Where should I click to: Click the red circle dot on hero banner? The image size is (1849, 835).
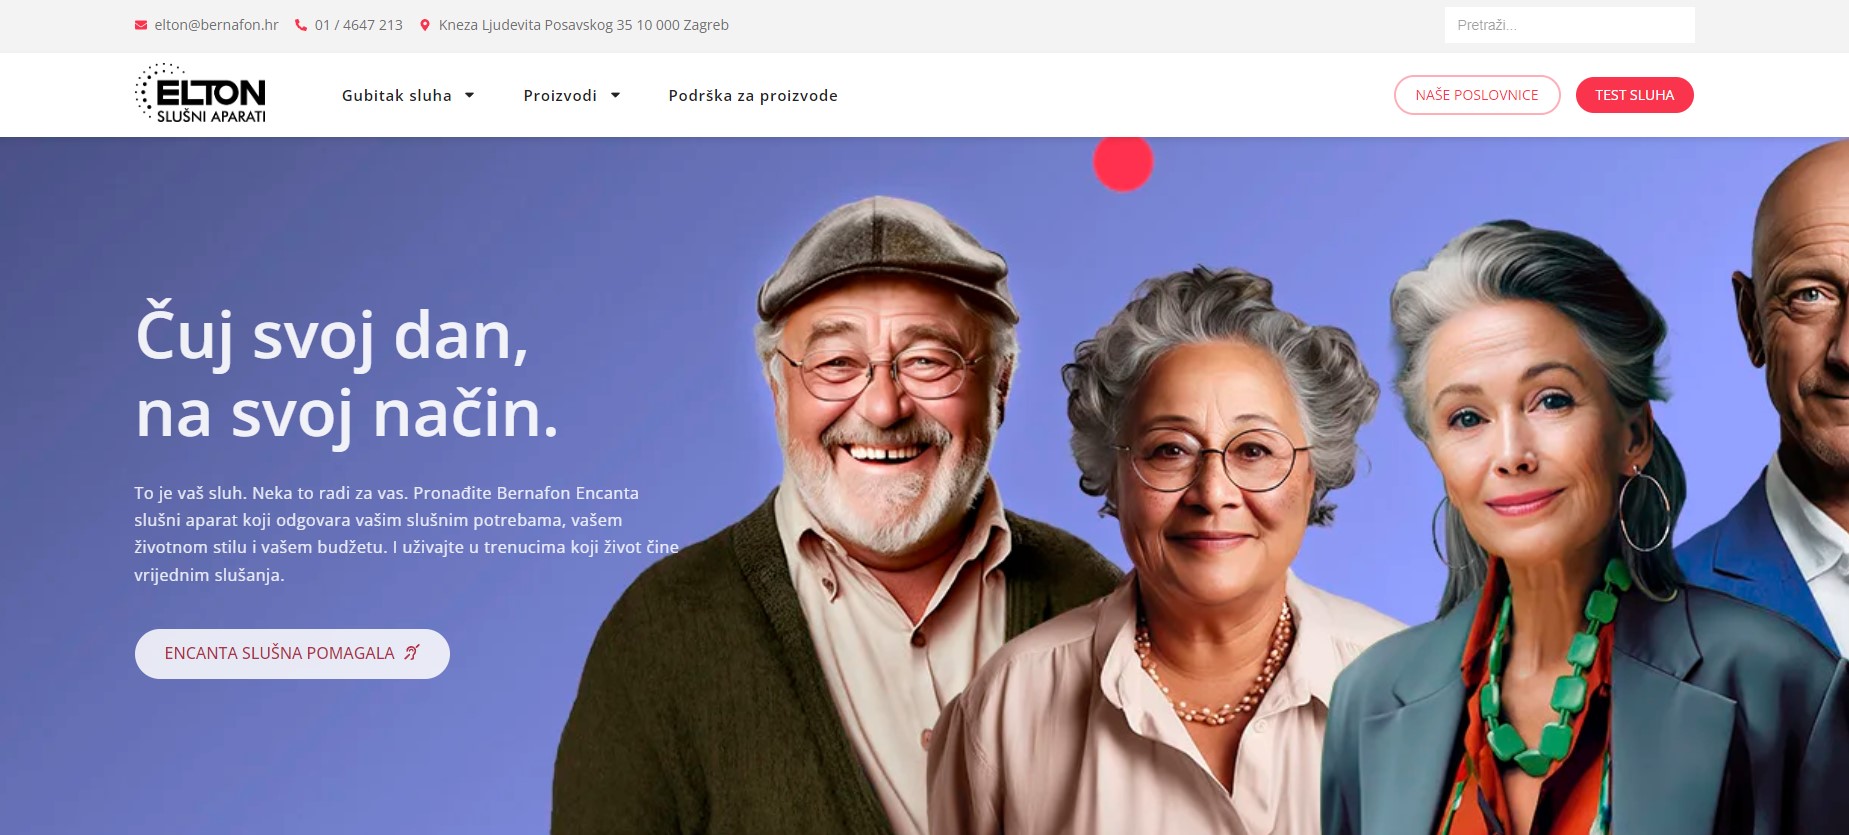1123,162
